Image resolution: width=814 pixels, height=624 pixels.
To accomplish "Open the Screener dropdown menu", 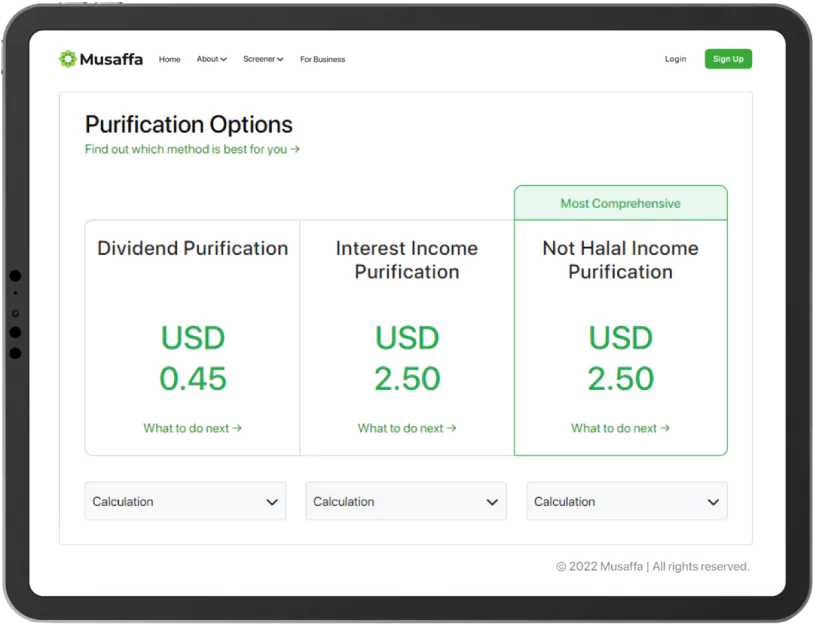I will (x=263, y=59).
